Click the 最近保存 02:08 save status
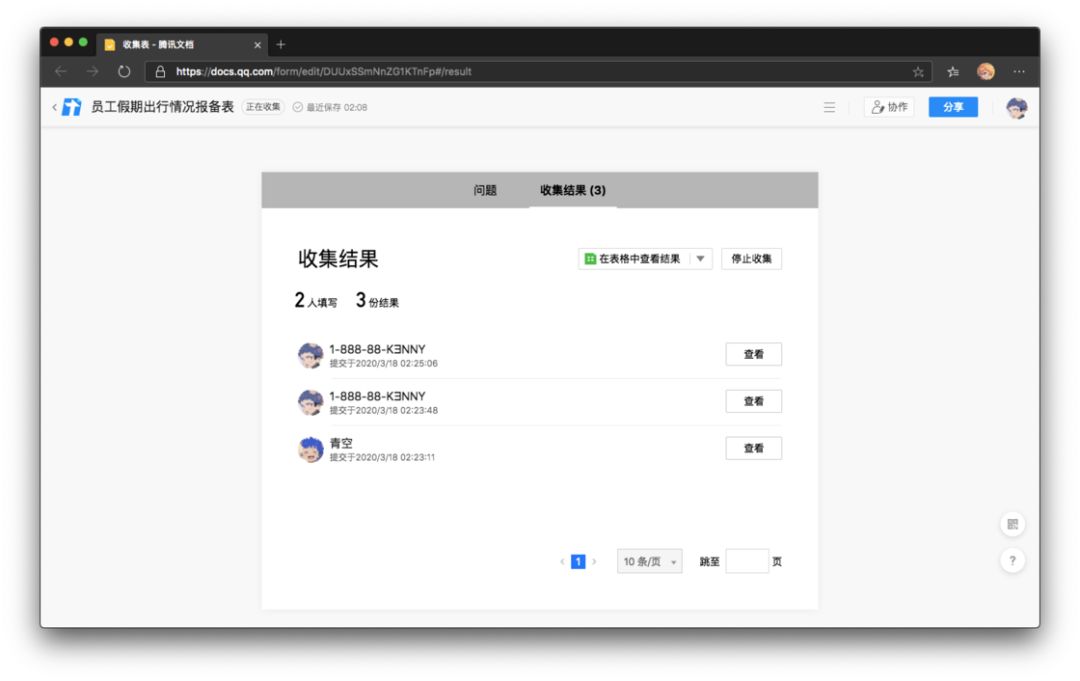This screenshot has width=1080, height=681. tap(330, 107)
